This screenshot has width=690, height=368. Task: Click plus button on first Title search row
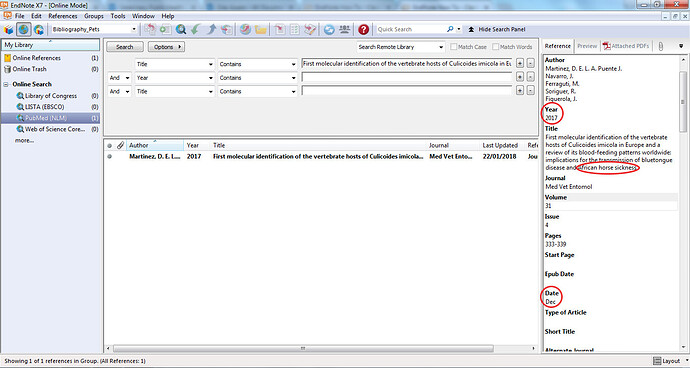pyautogui.click(x=520, y=64)
